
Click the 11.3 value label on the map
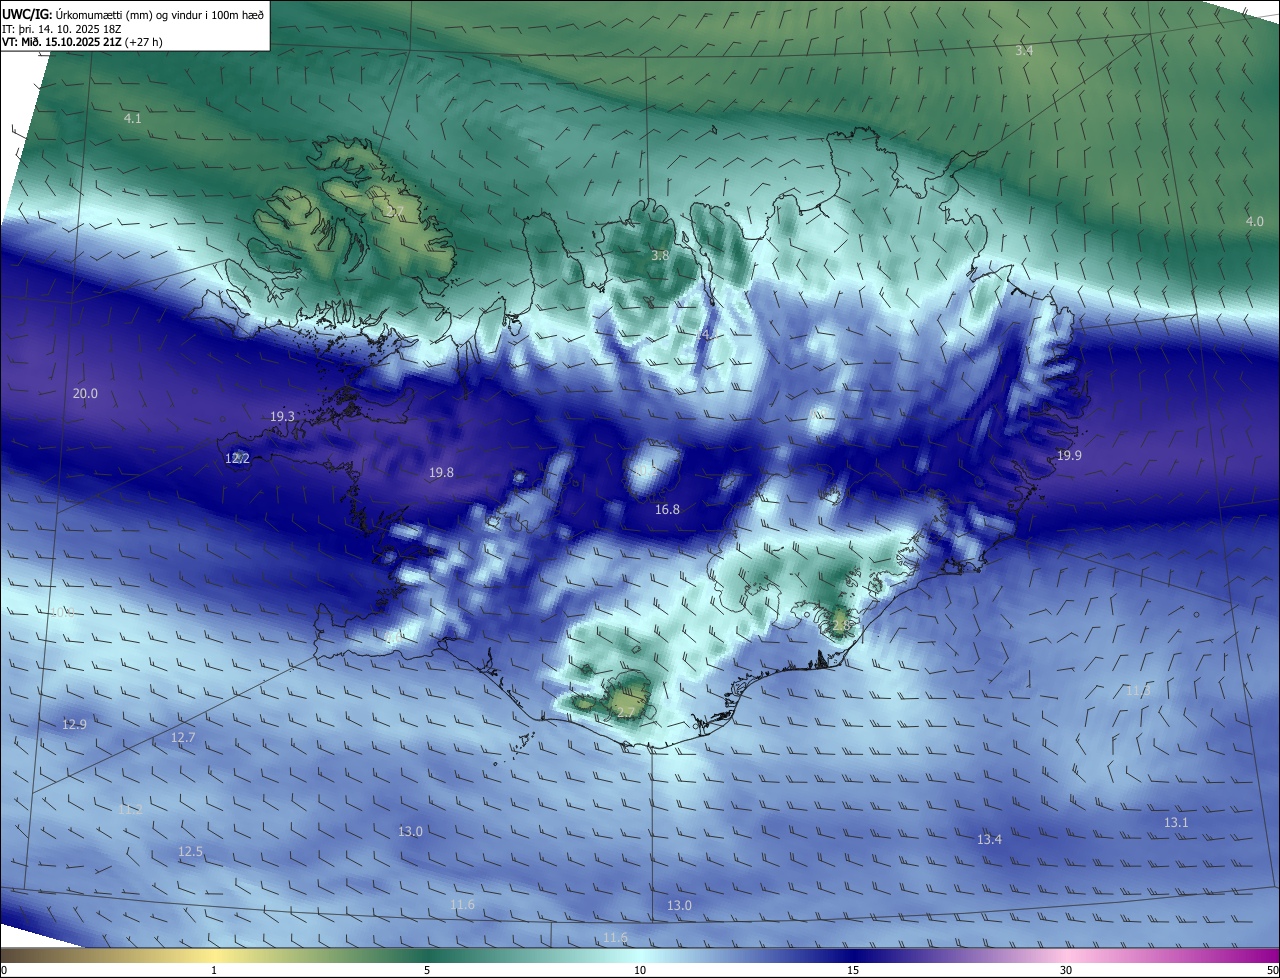coord(1138,690)
